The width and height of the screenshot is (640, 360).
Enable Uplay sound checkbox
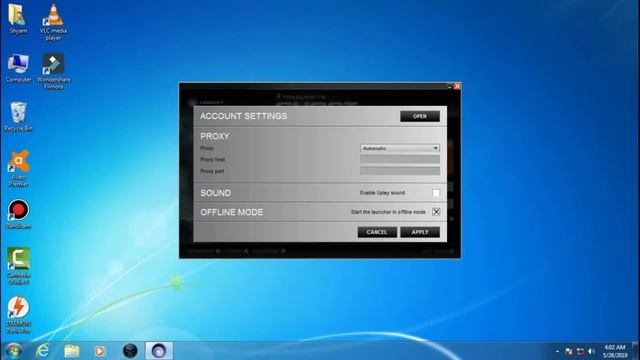tap(436, 193)
